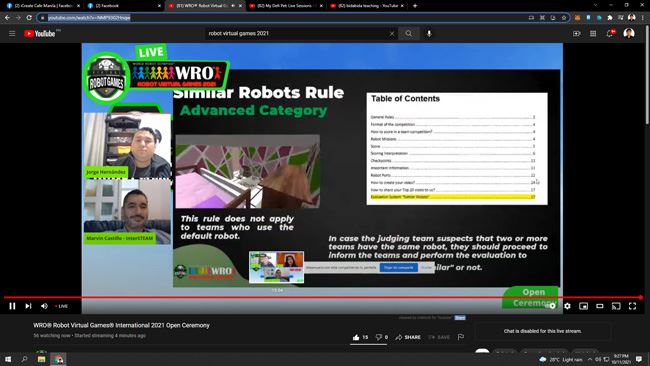Switch to My Deft Pet Live Sessions tab
This screenshot has height=366, width=650.
point(285,6)
